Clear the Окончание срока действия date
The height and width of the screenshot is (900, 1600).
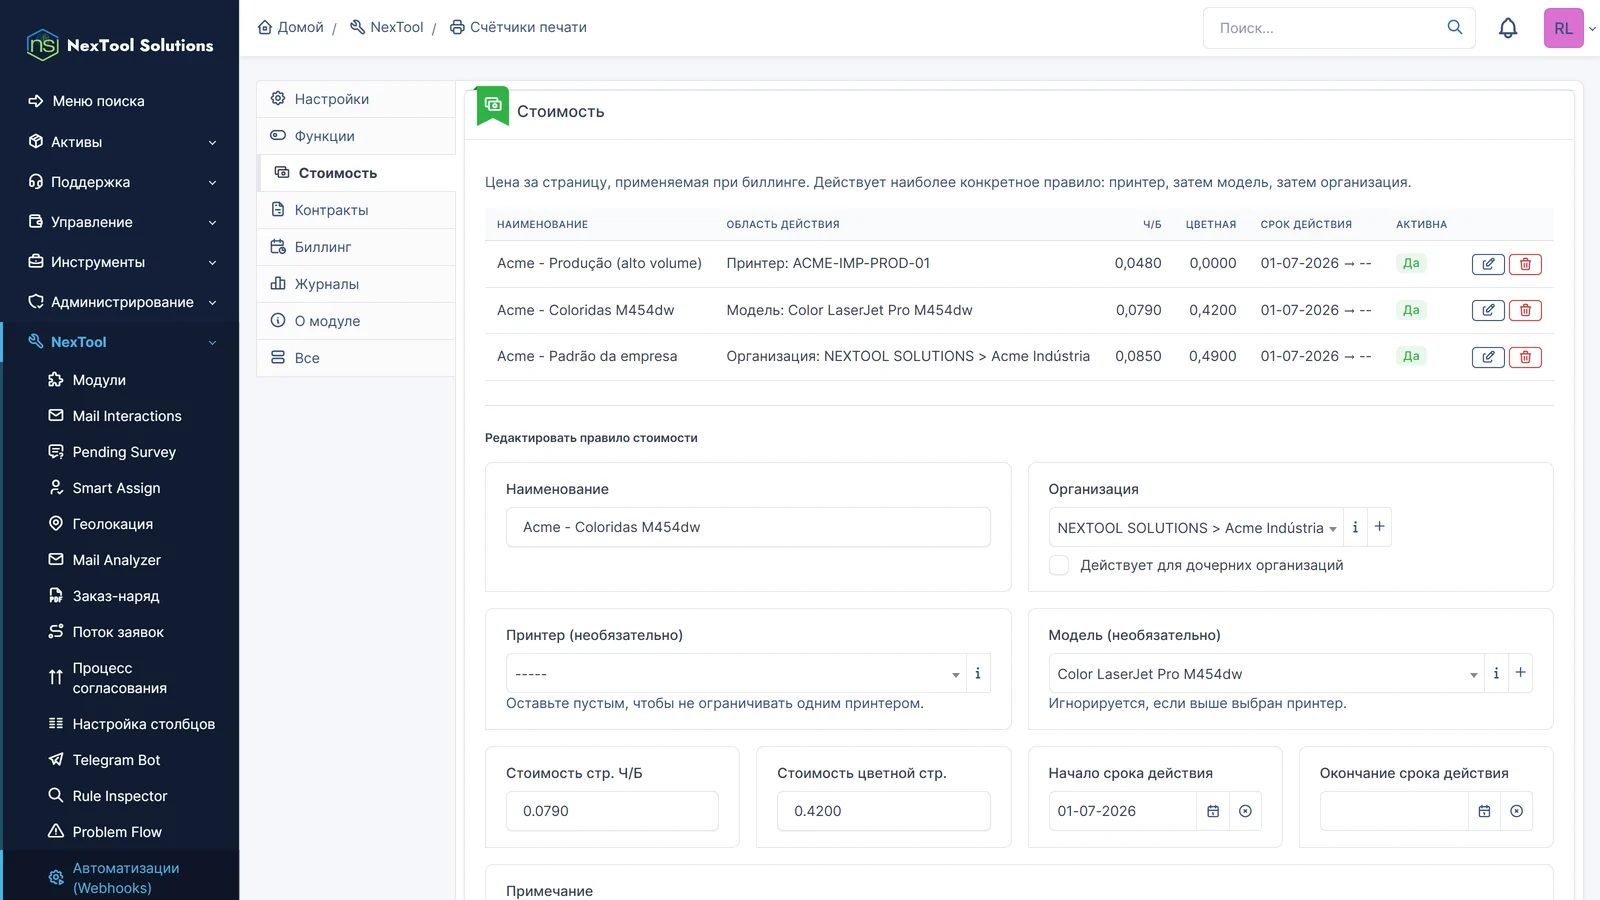pyautogui.click(x=1516, y=811)
